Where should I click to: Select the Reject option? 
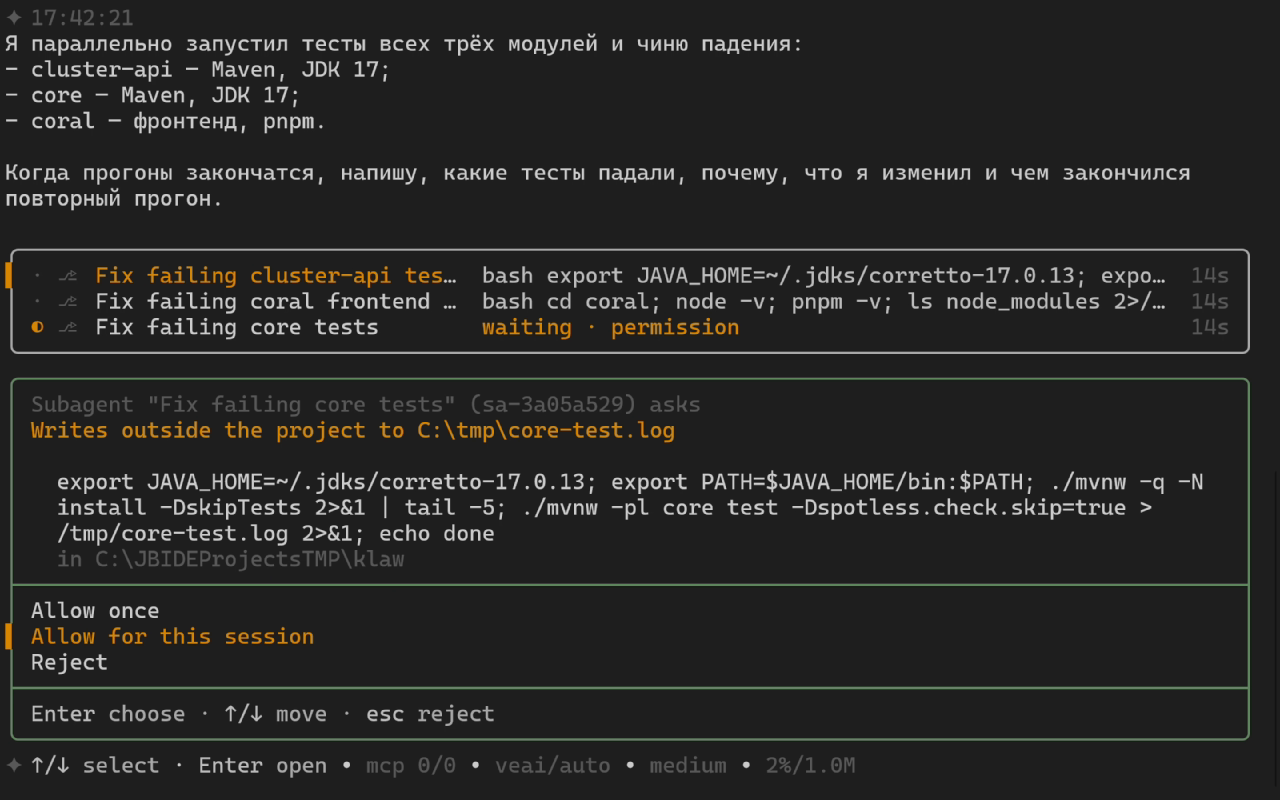[69, 663]
